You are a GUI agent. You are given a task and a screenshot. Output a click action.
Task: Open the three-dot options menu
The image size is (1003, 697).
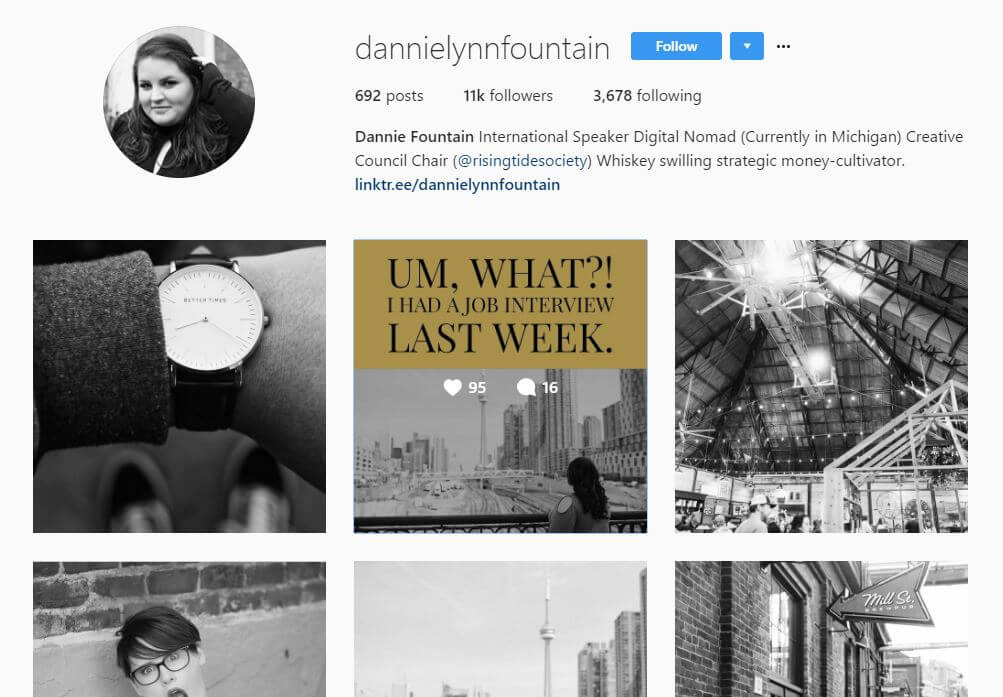tap(783, 46)
